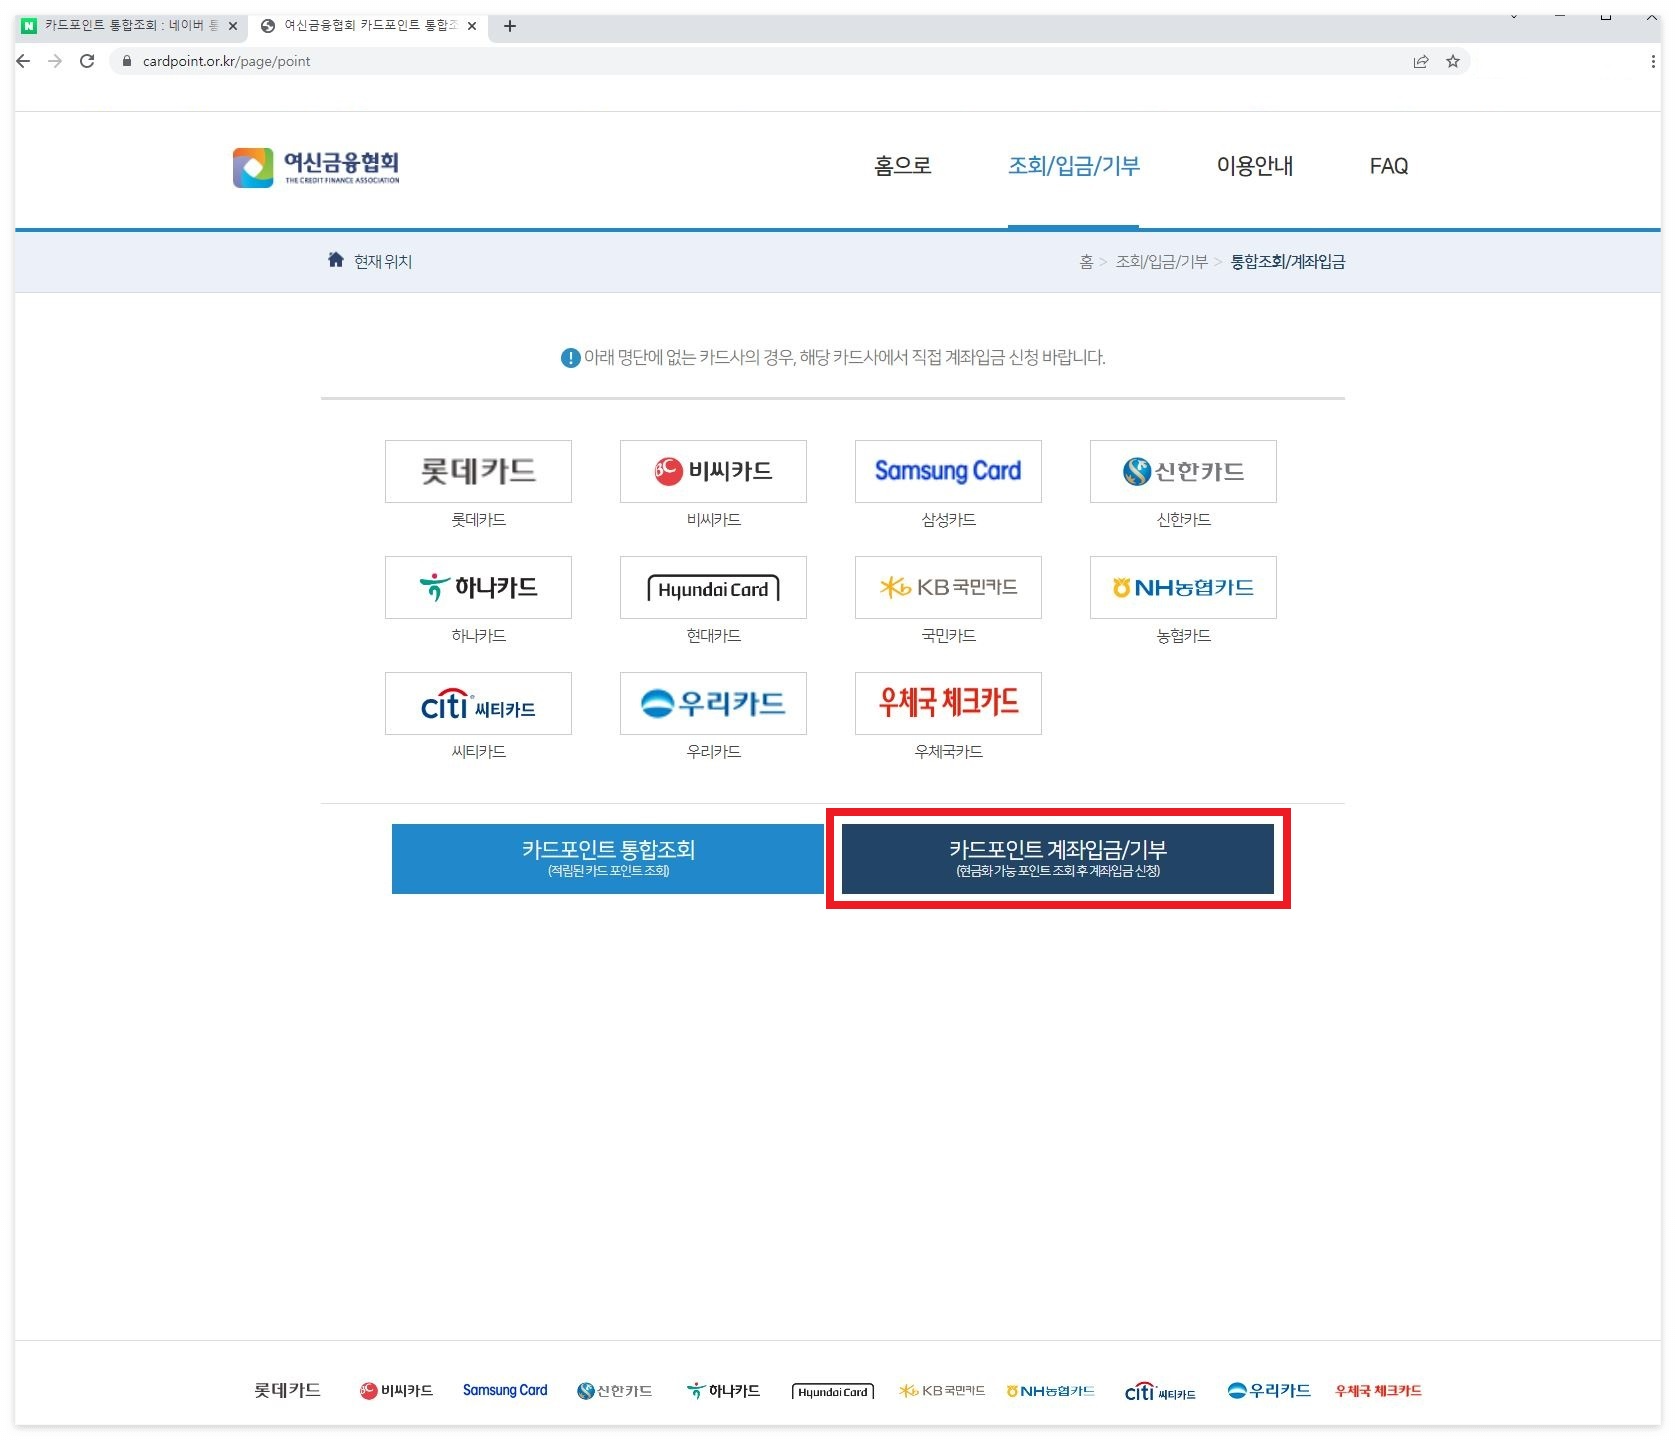This screenshot has height=1440, width=1676.
Task: Select the 롯데카드 logo tile
Action: point(478,471)
